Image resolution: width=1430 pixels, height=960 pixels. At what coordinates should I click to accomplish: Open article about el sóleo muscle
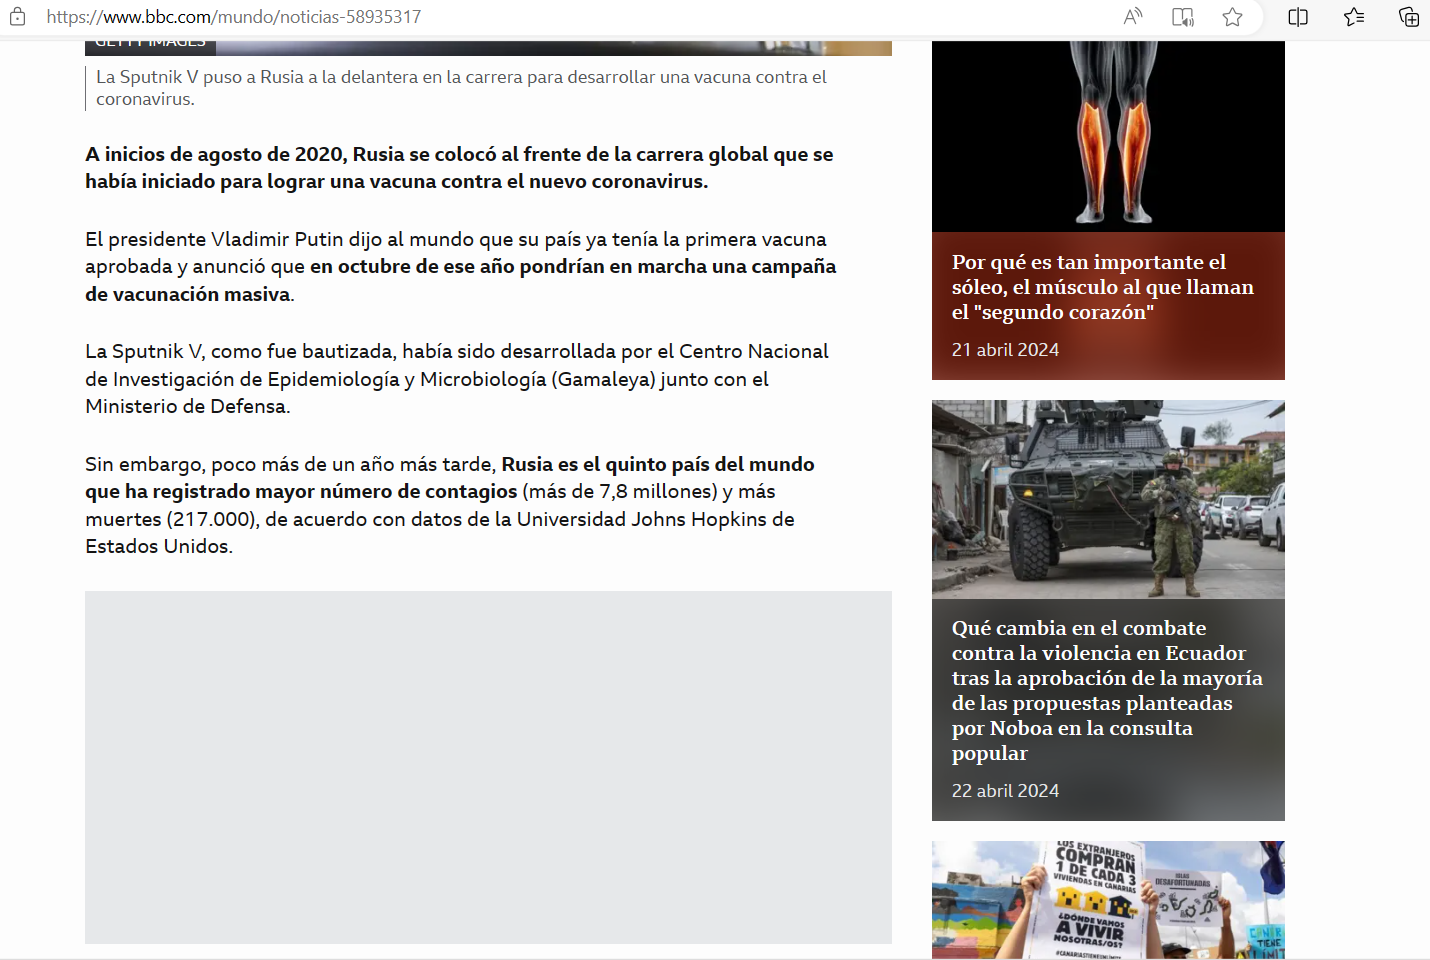point(1103,287)
